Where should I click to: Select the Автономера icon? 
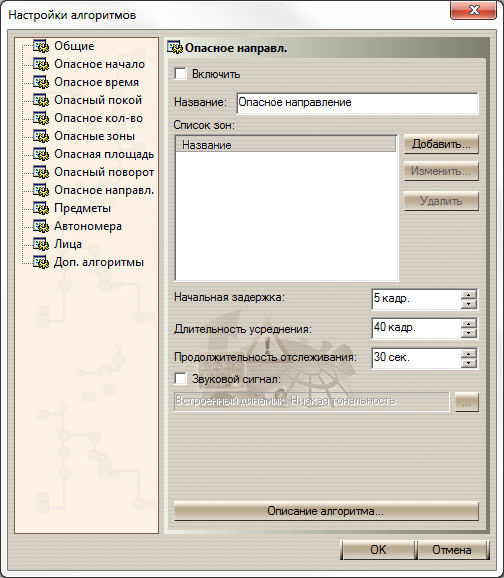(41, 226)
